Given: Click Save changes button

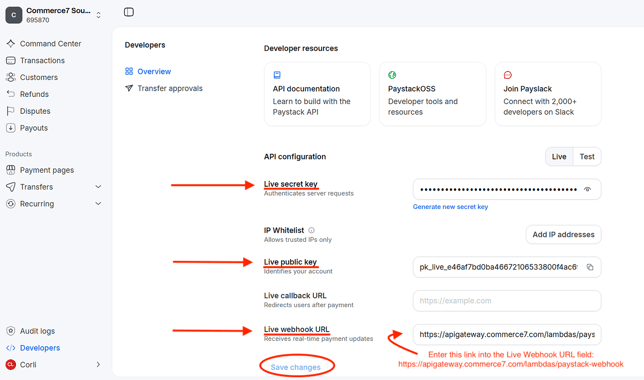Looking at the screenshot, I should point(295,367).
